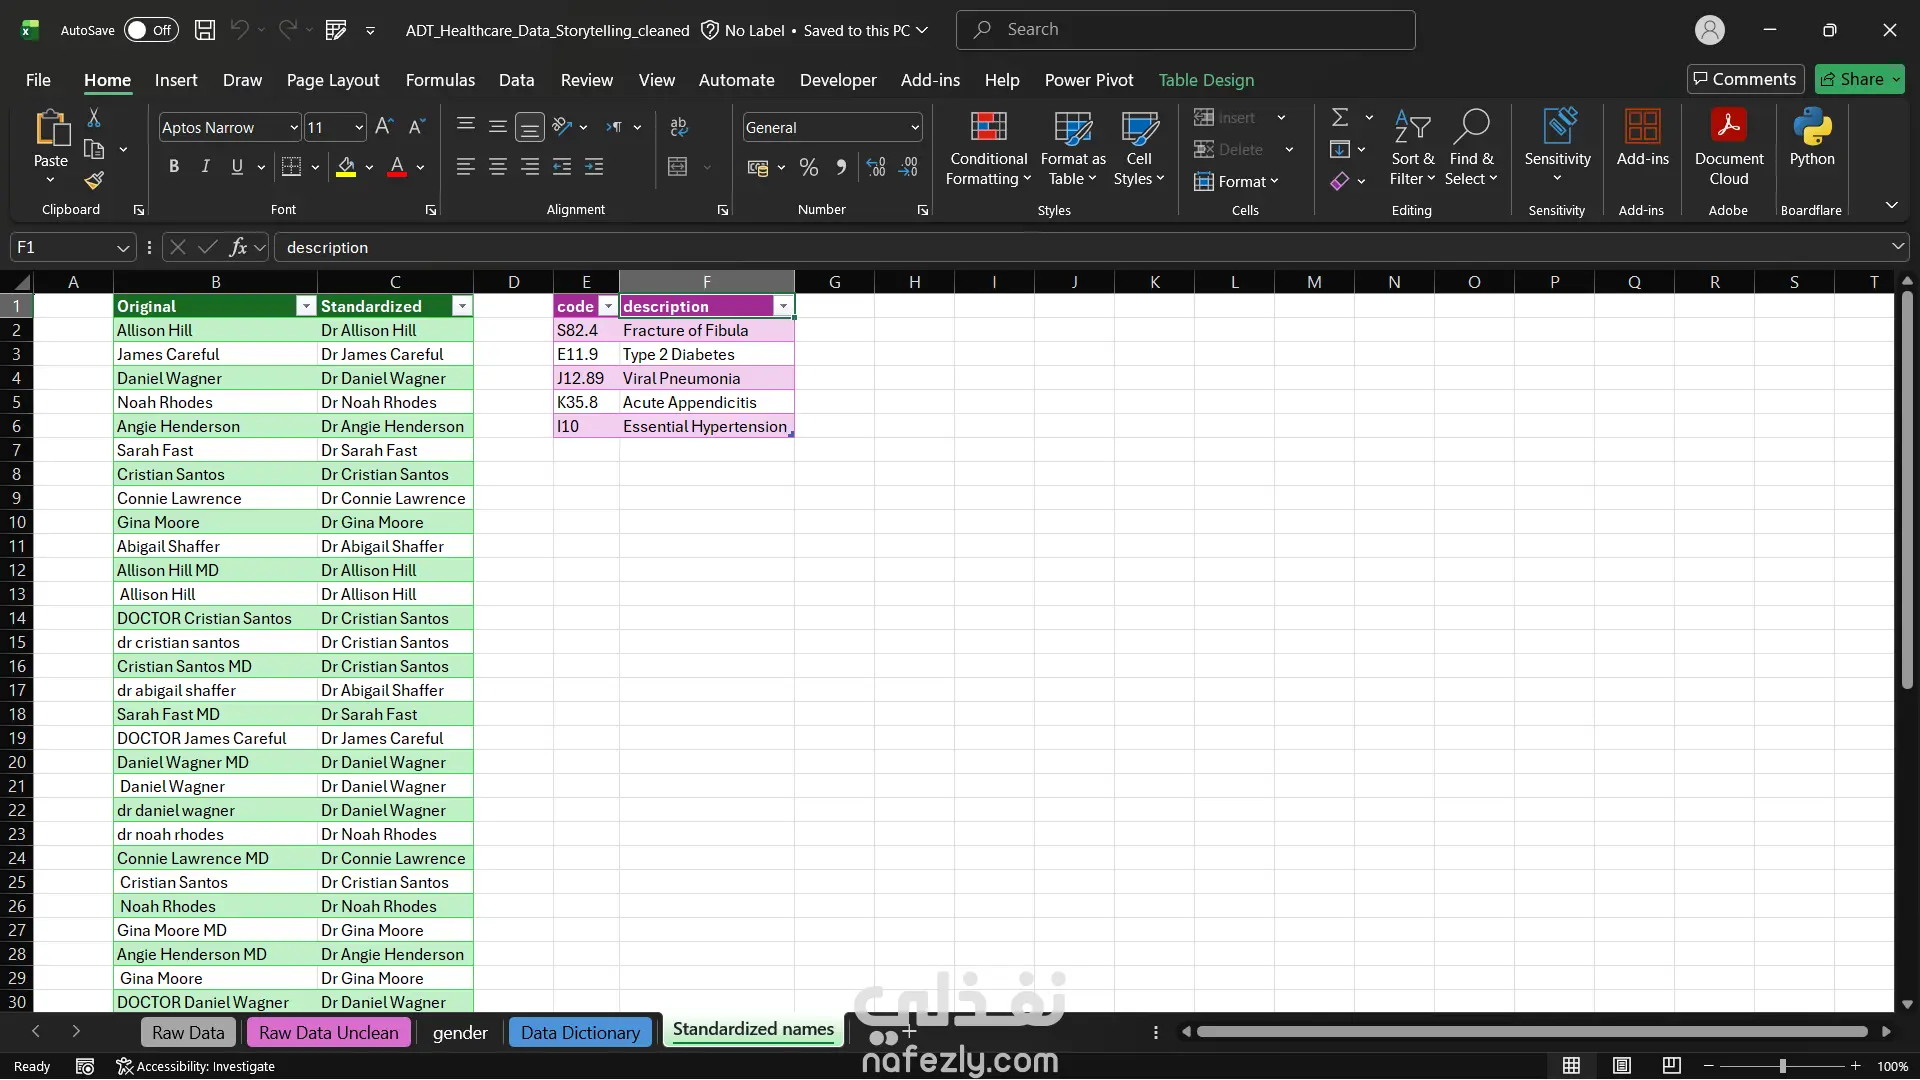Click the Insert Function fx icon
Image resolution: width=1920 pixels, height=1080 pixels.
coord(238,247)
